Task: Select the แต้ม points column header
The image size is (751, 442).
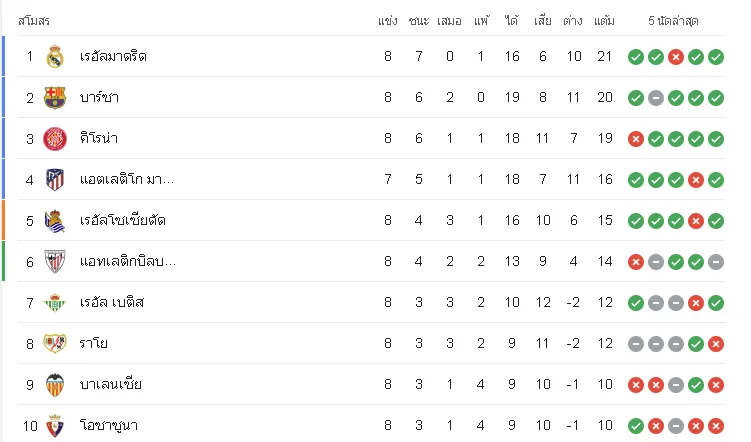Action: pyautogui.click(x=604, y=21)
